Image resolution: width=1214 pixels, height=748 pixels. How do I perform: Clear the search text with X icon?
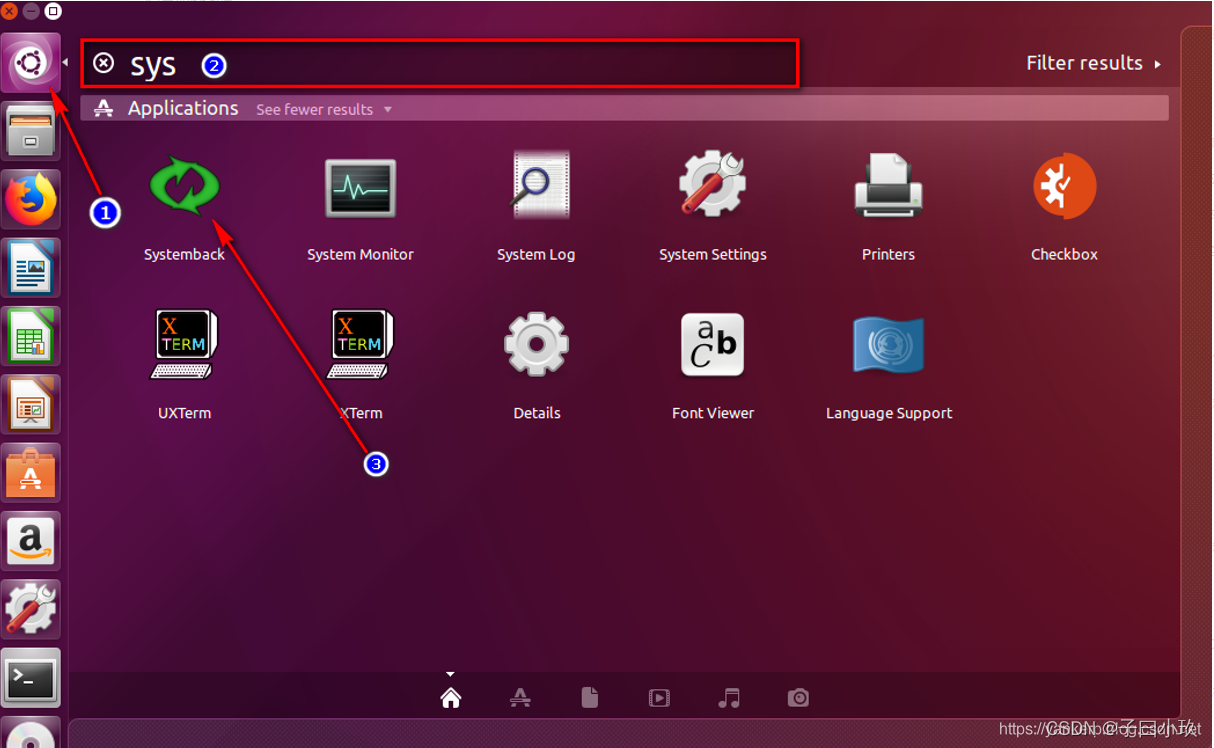click(x=104, y=63)
